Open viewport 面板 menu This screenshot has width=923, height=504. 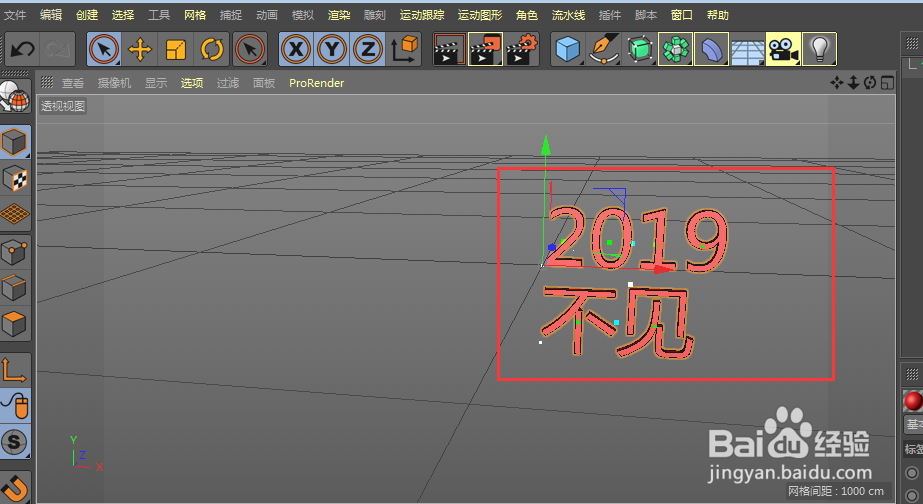[x=264, y=83]
